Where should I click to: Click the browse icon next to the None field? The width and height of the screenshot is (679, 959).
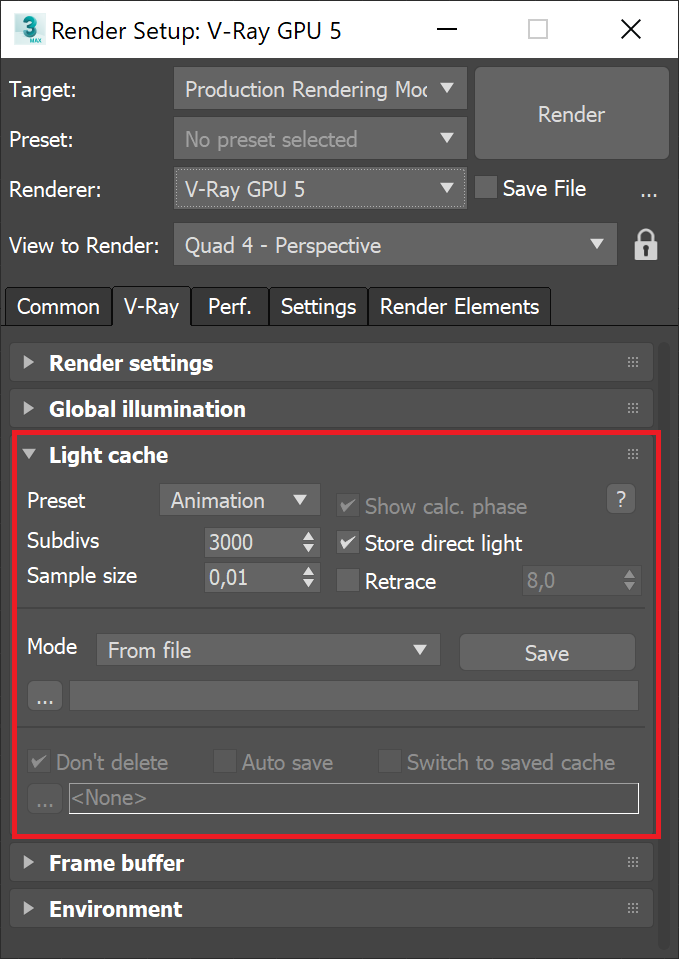43,798
